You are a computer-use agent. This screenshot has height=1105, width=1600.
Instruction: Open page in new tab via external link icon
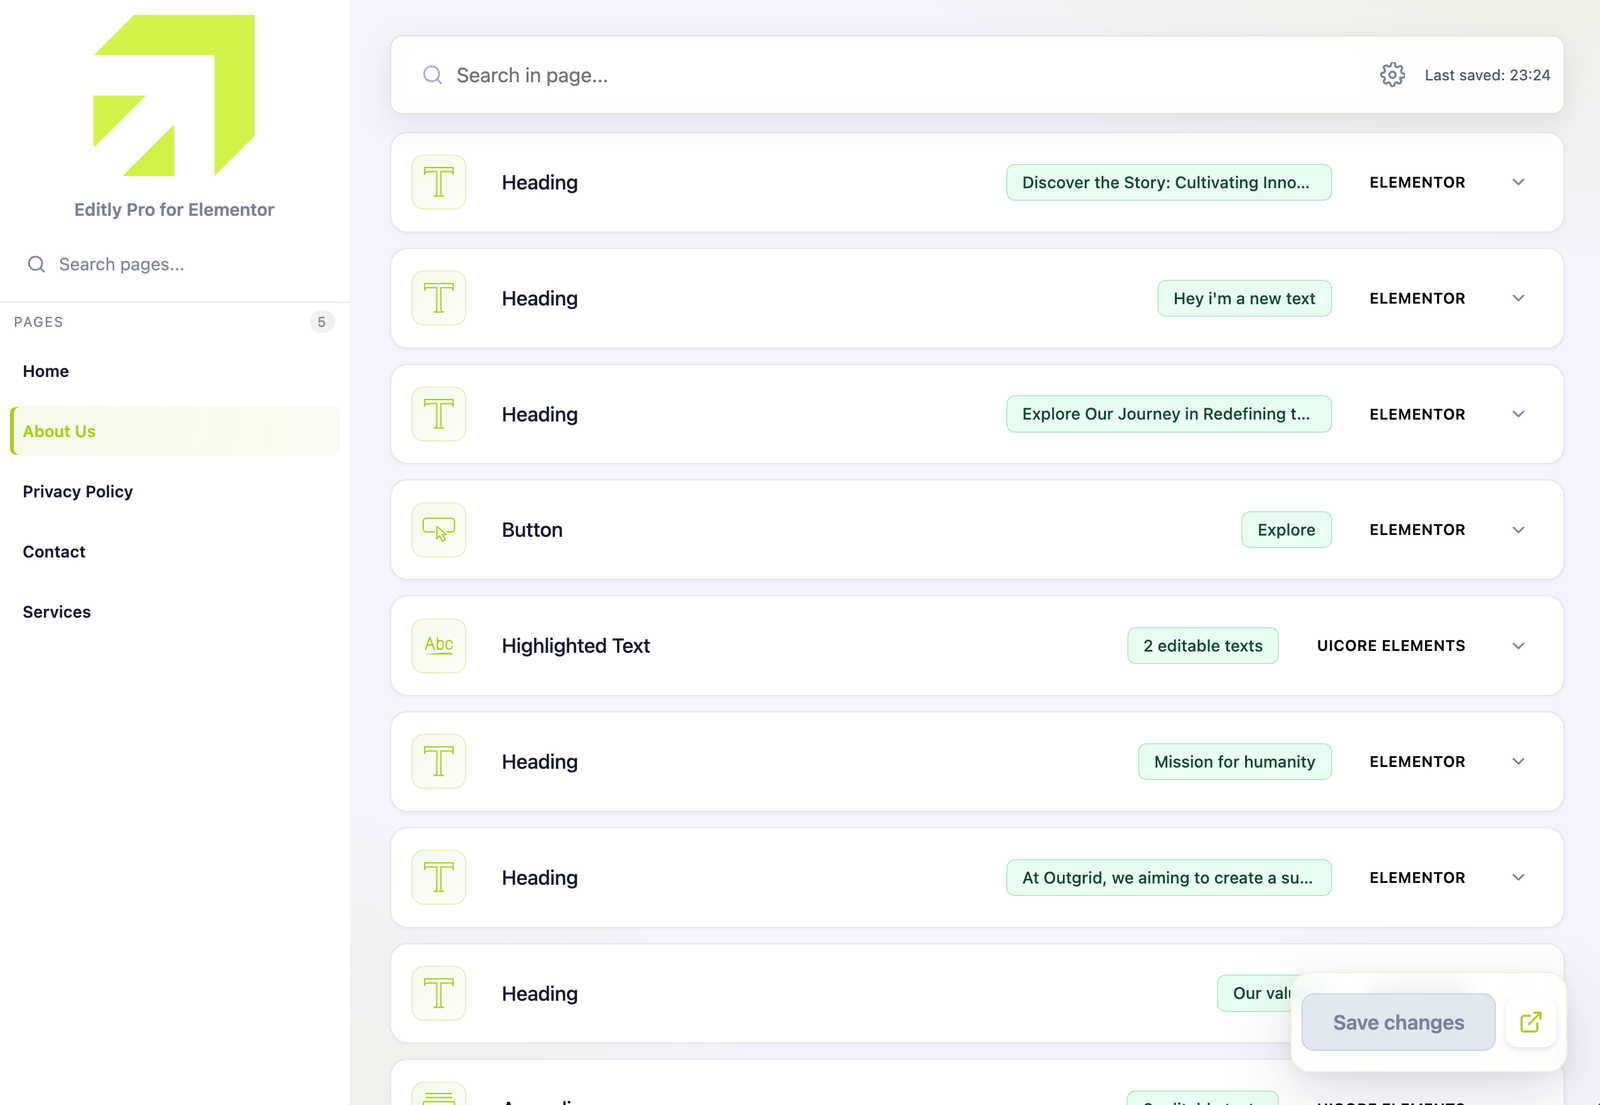[x=1530, y=1022]
